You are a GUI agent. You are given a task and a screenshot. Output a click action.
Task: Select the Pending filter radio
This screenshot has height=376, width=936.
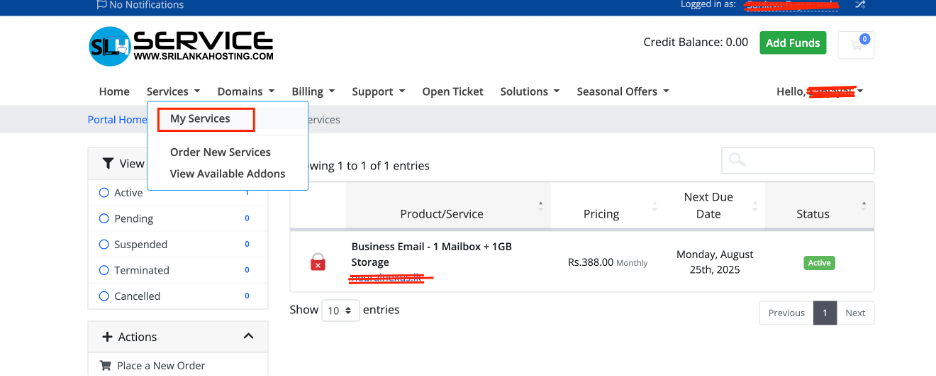pos(104,218)
